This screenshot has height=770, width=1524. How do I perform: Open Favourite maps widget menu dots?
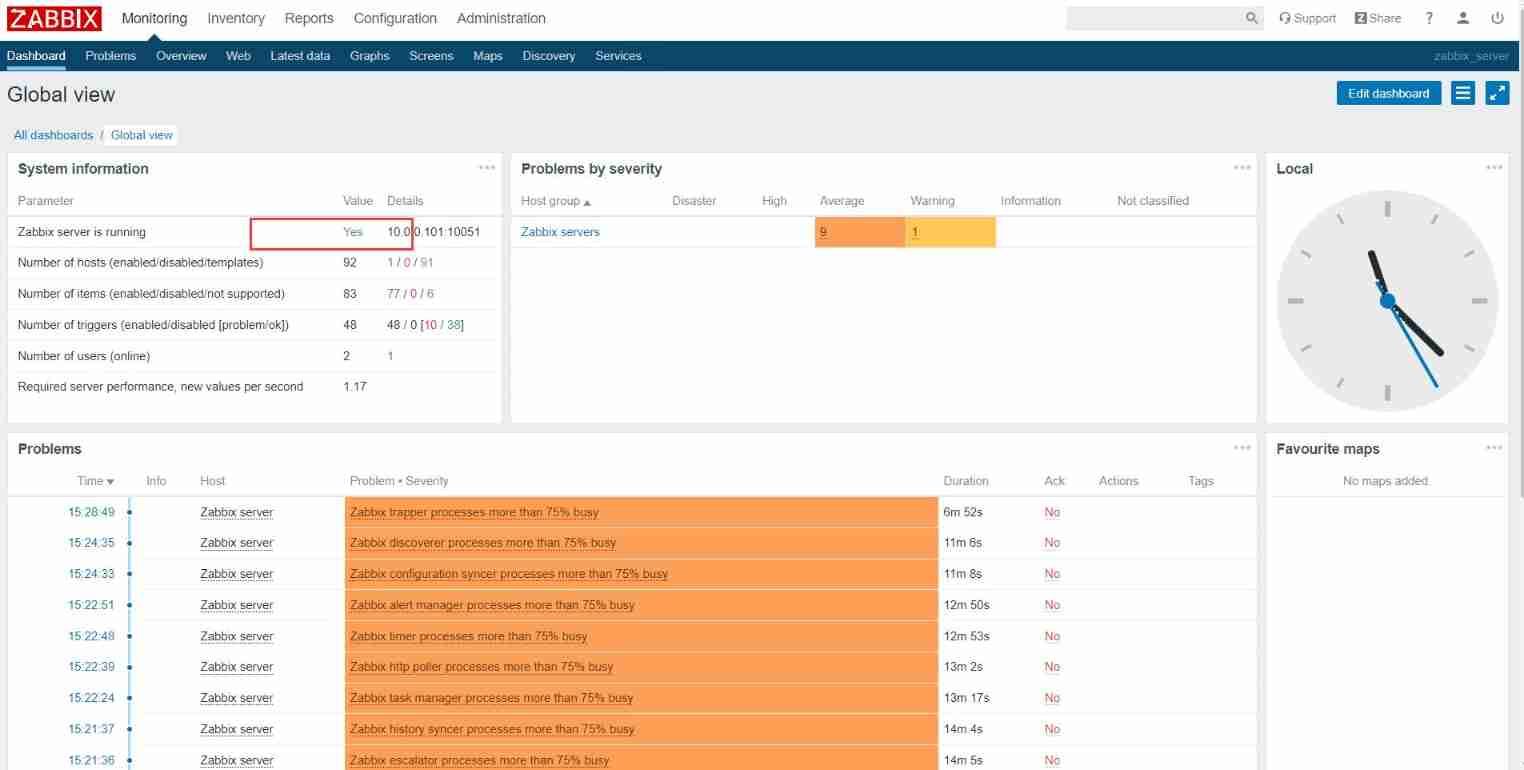click(1494, 448)
